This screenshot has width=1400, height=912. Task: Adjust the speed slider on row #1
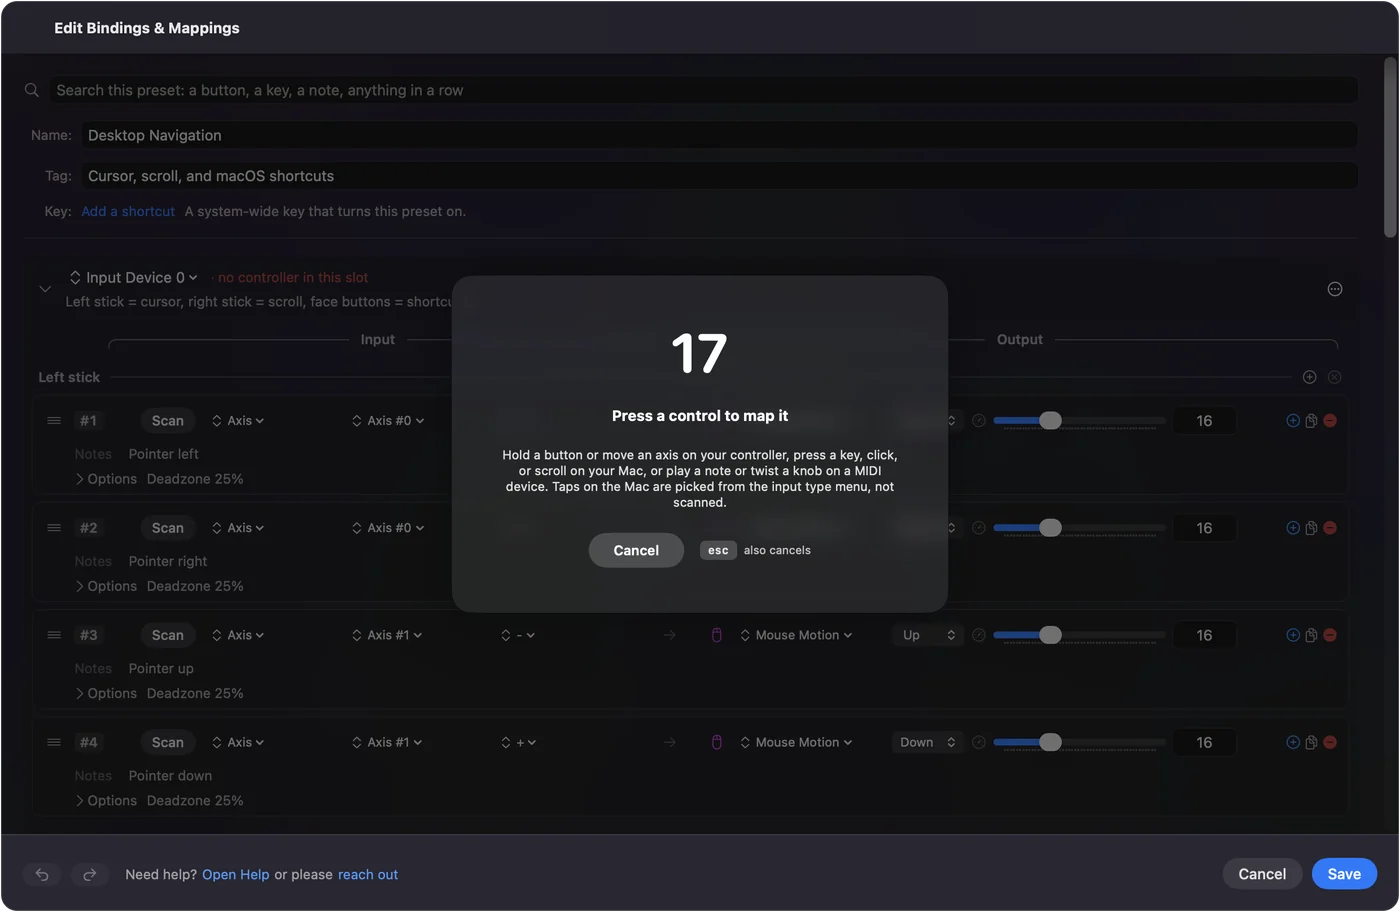[1080, 421]
